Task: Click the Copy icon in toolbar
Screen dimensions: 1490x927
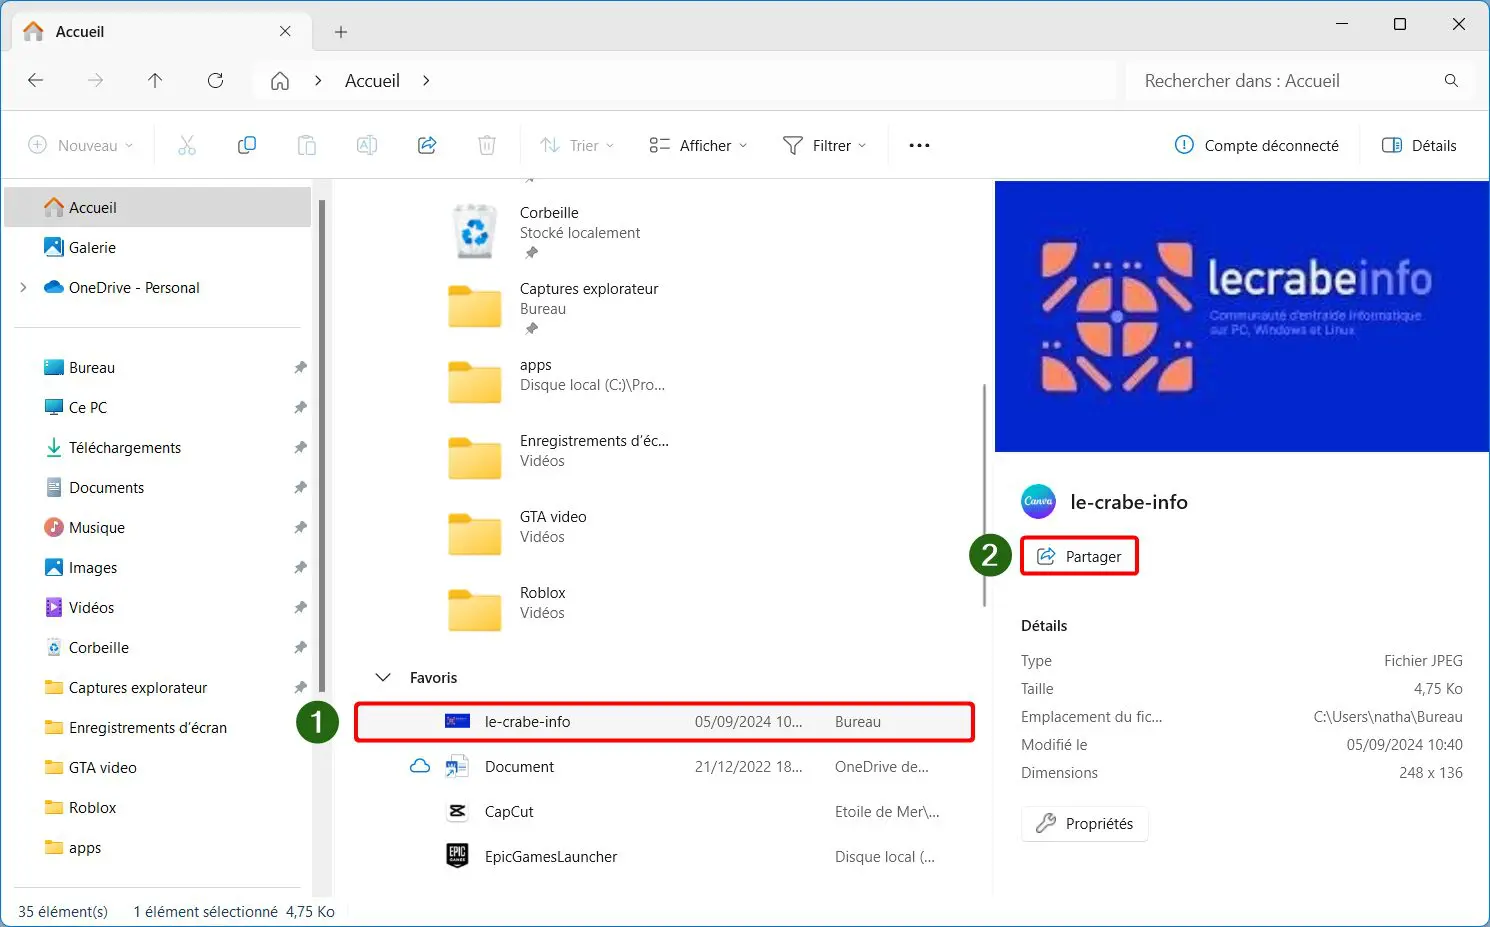Action: pyautogui.click(x=247, y=146)
